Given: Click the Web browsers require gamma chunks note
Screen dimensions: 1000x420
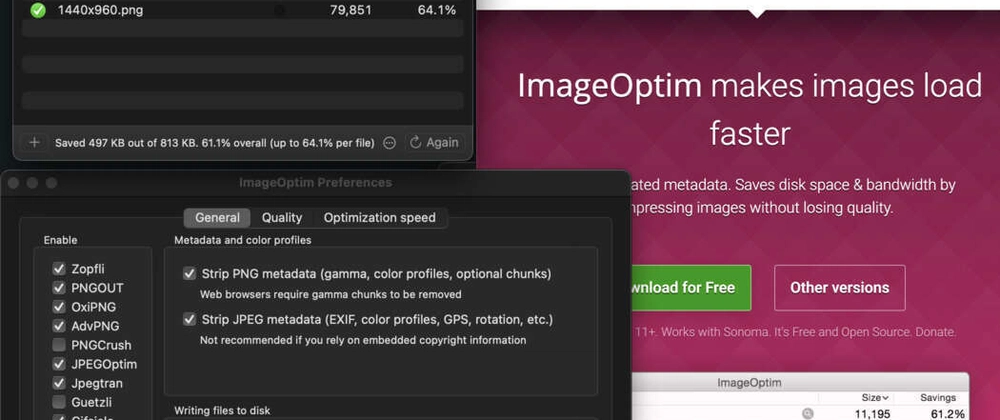Looking at the screenshot, I should coord(330,294).
